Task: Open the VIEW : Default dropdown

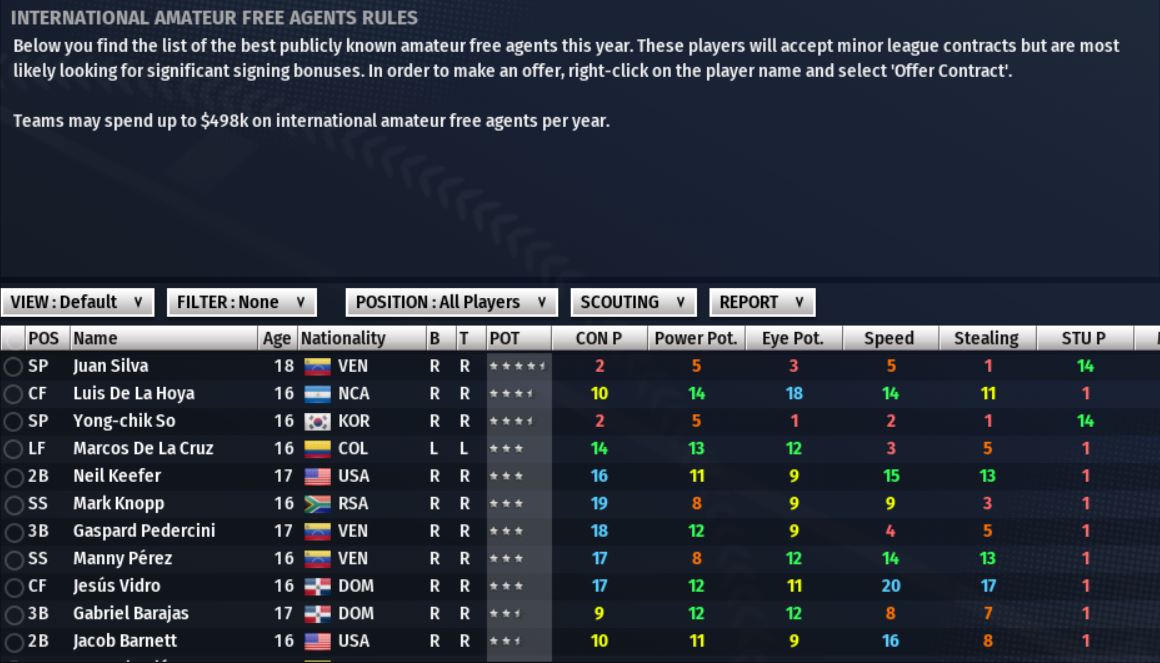Action: pyautogui.click(x=78, y=302)
